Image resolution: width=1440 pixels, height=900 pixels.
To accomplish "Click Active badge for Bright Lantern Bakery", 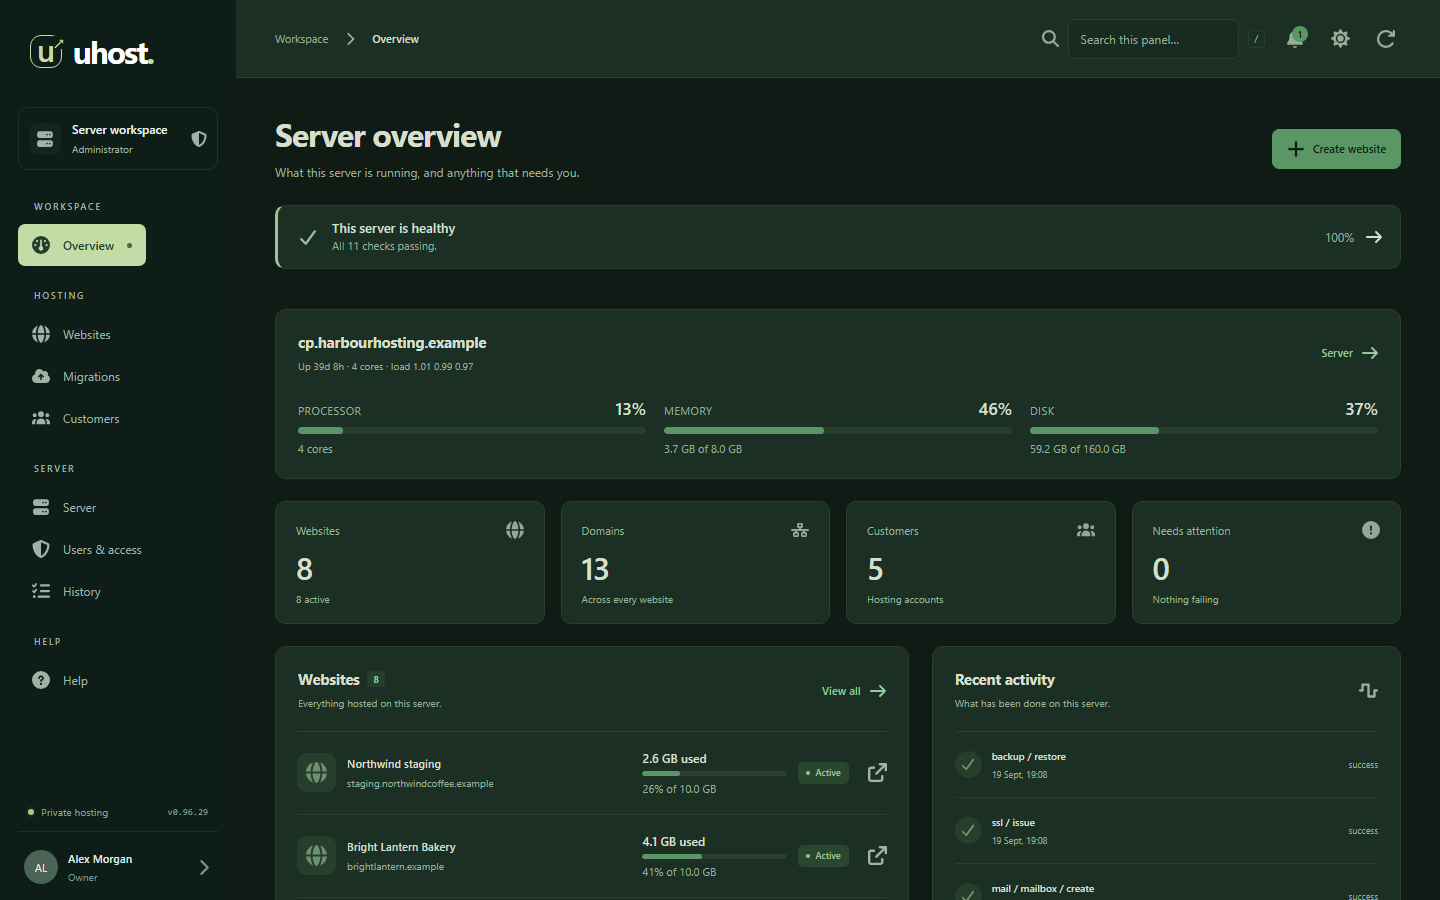I will click(x=823, y=856).
